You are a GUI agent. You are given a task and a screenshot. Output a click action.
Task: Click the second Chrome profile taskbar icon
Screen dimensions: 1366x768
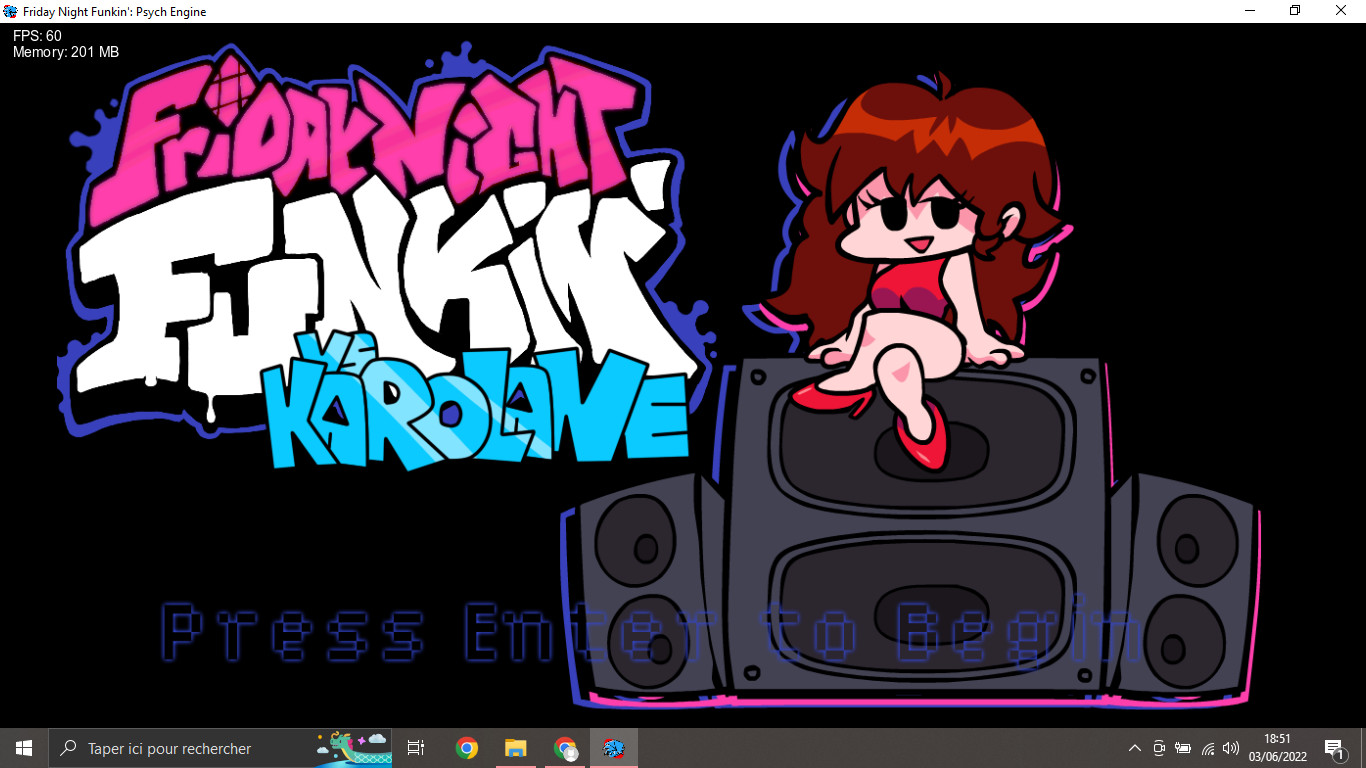pos(564,747)
